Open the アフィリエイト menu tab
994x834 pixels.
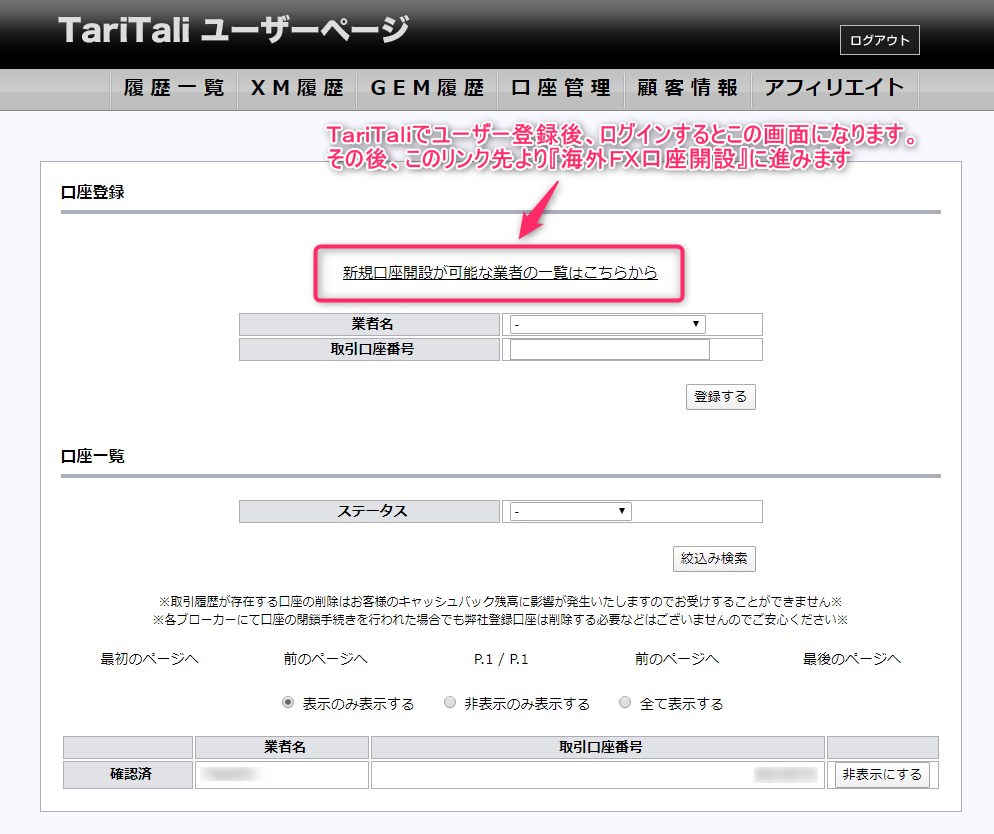(x=834, y=88)
